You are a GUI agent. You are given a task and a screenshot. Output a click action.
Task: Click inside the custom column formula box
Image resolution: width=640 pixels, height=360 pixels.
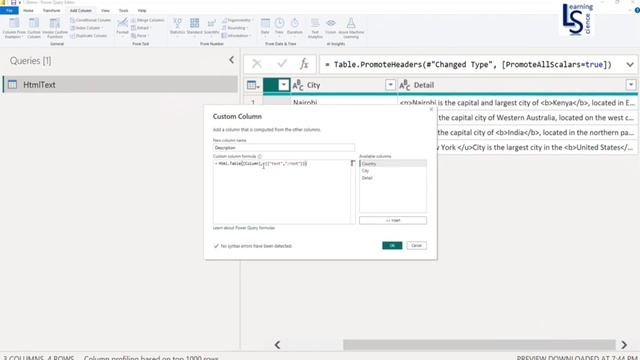click(x=282, y=192)
